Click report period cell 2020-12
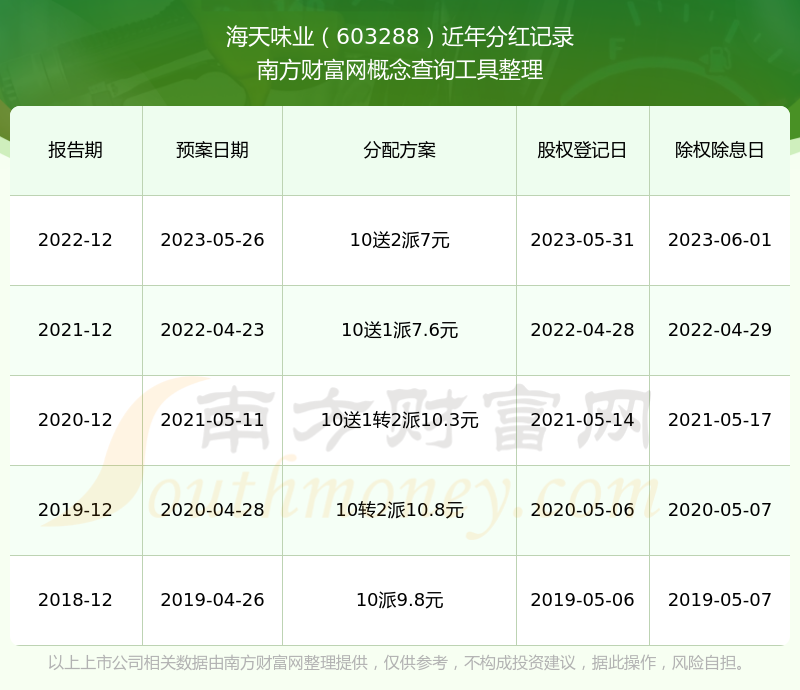Screen dimensions: 800x690 click(76, 420)
